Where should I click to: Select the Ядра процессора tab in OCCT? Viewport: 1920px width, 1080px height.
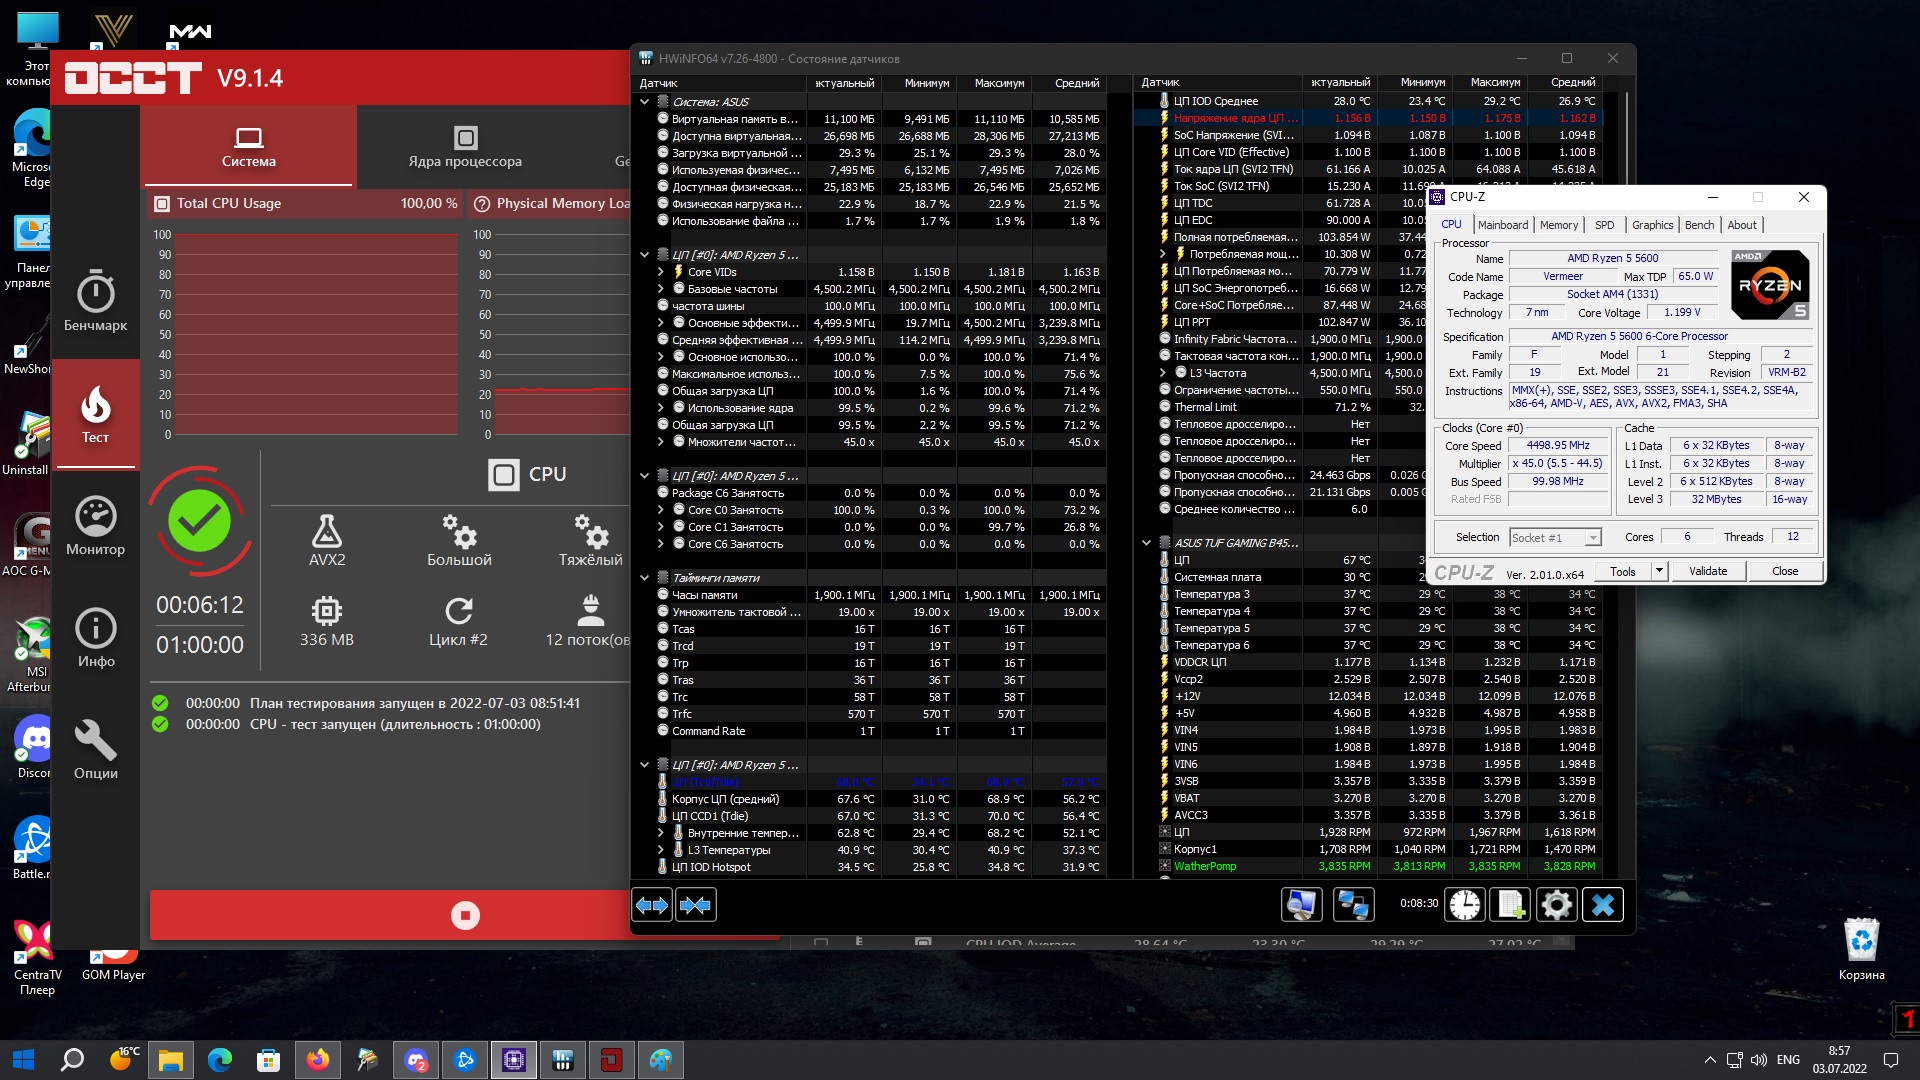coord(465,147)
